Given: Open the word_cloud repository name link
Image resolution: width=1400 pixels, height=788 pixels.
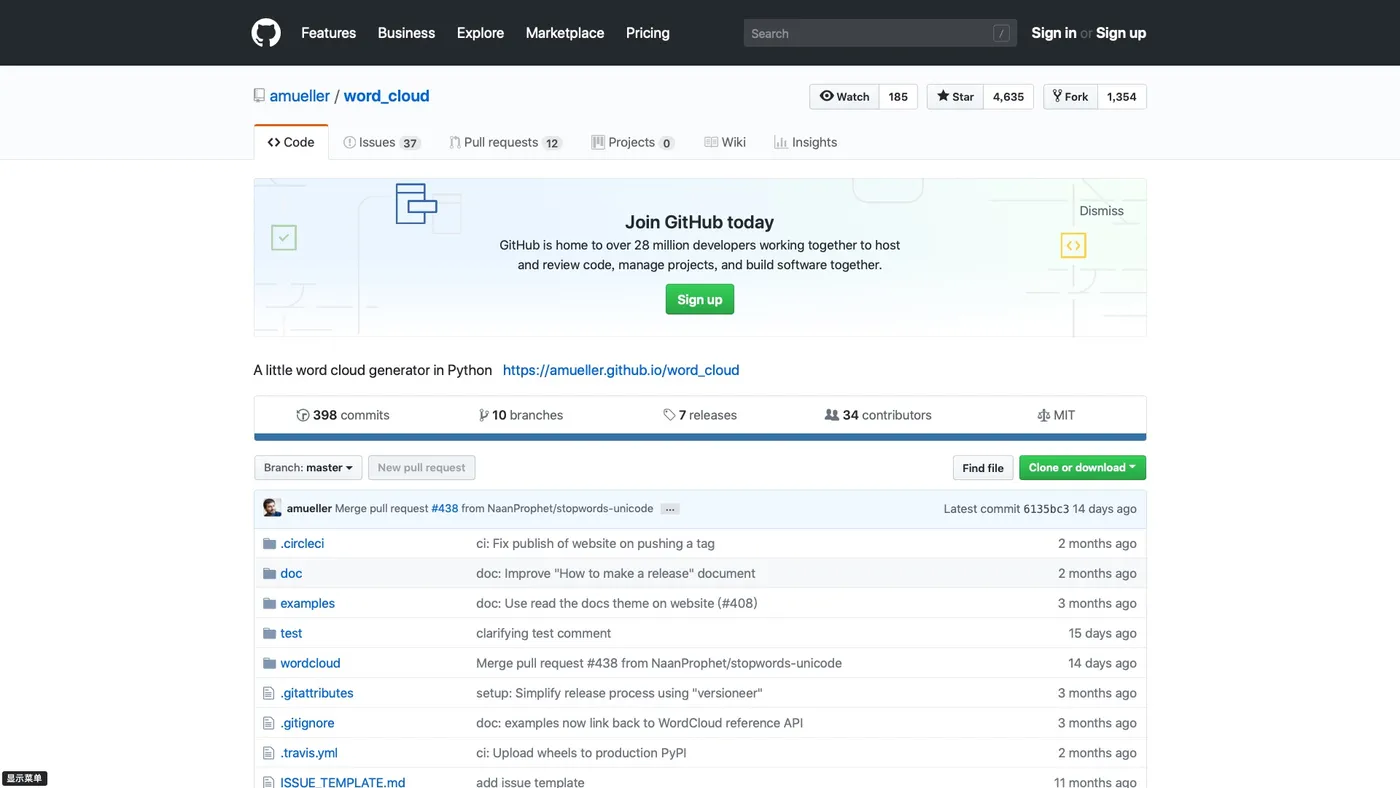Looking at the screenshot, I should pos(386,96).
